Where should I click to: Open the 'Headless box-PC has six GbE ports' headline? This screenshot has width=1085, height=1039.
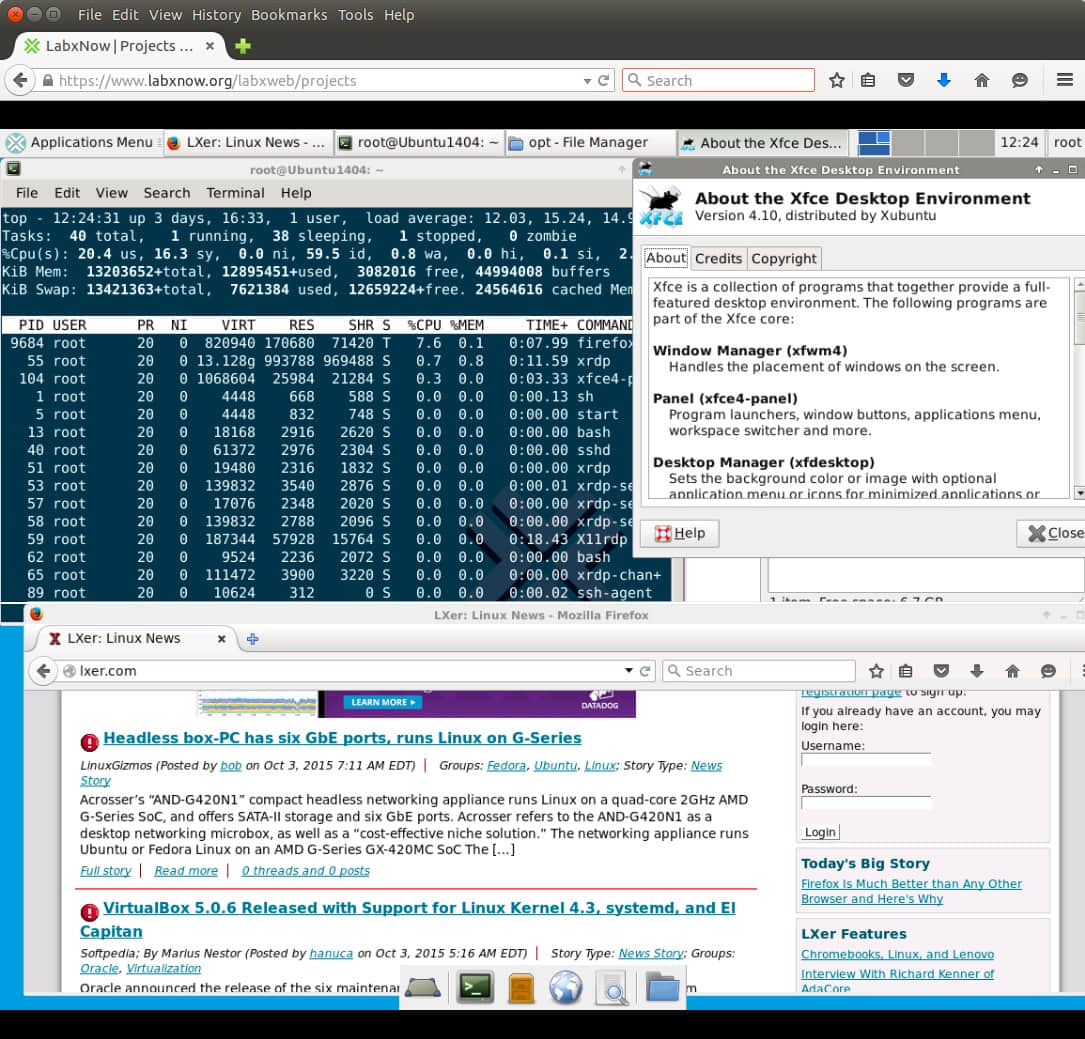pos(342,738)
